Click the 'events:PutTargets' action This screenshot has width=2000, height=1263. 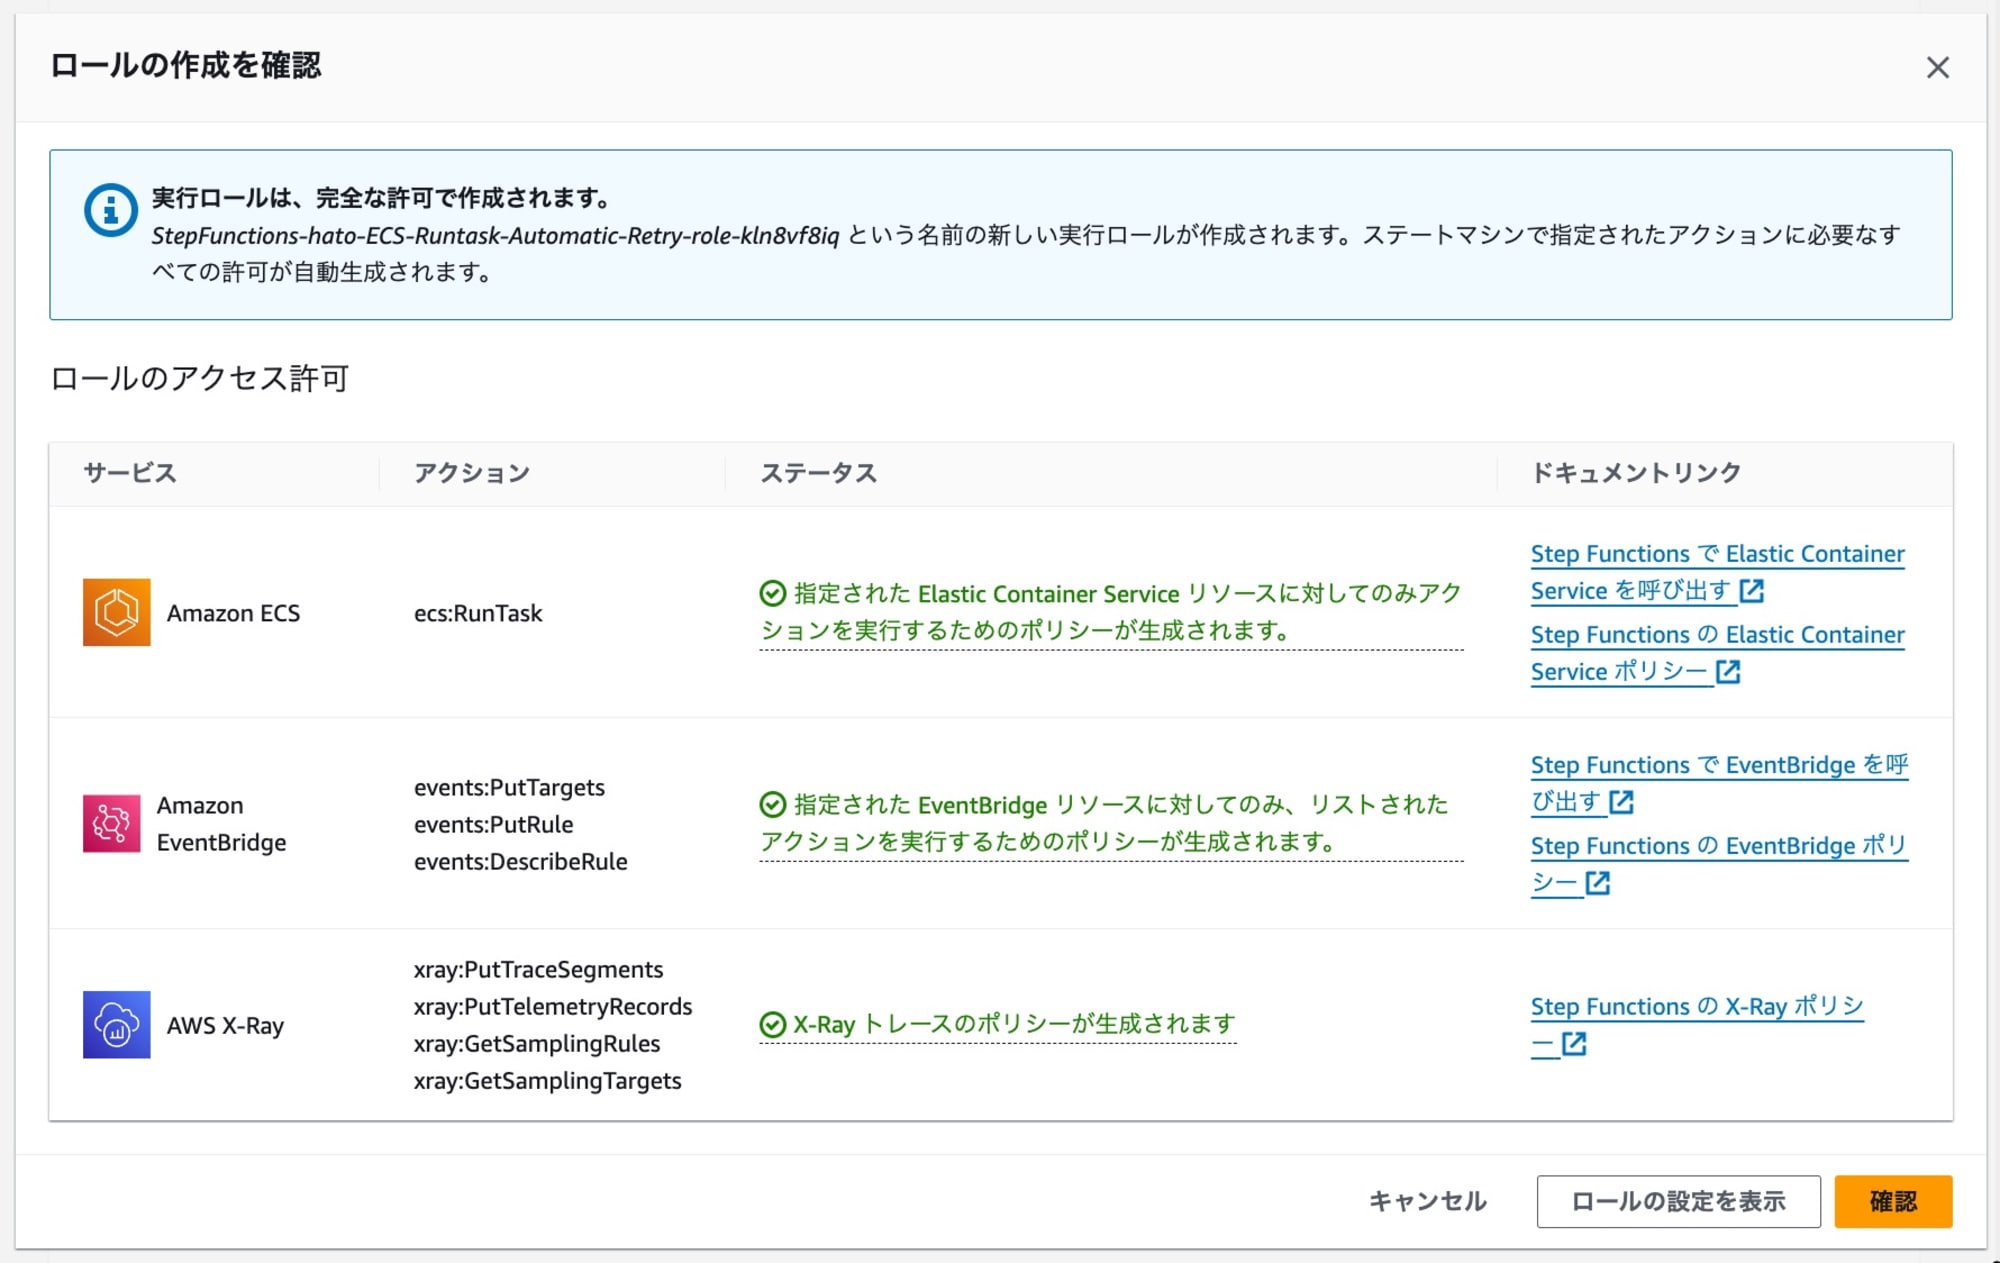[x=509, y=787]
